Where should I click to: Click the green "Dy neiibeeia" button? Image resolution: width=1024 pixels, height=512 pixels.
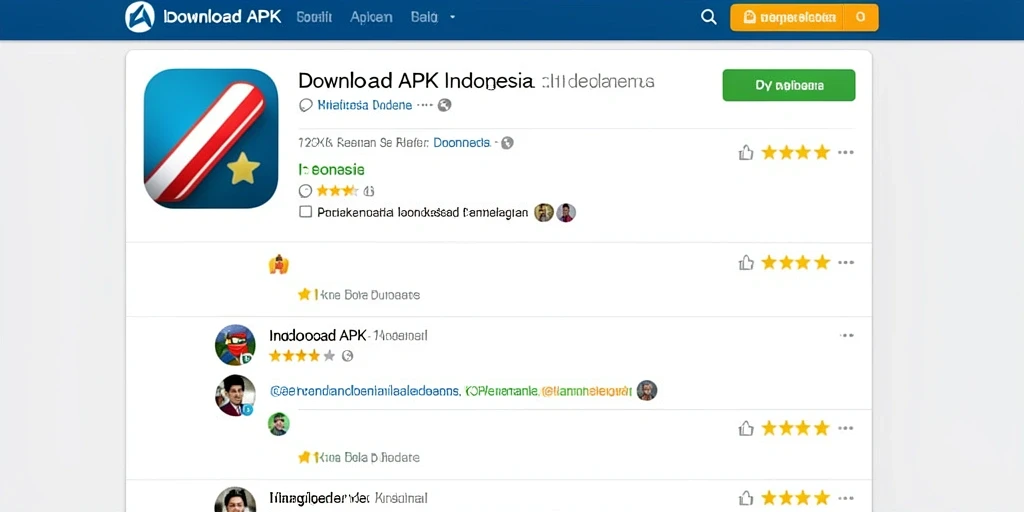789,85
